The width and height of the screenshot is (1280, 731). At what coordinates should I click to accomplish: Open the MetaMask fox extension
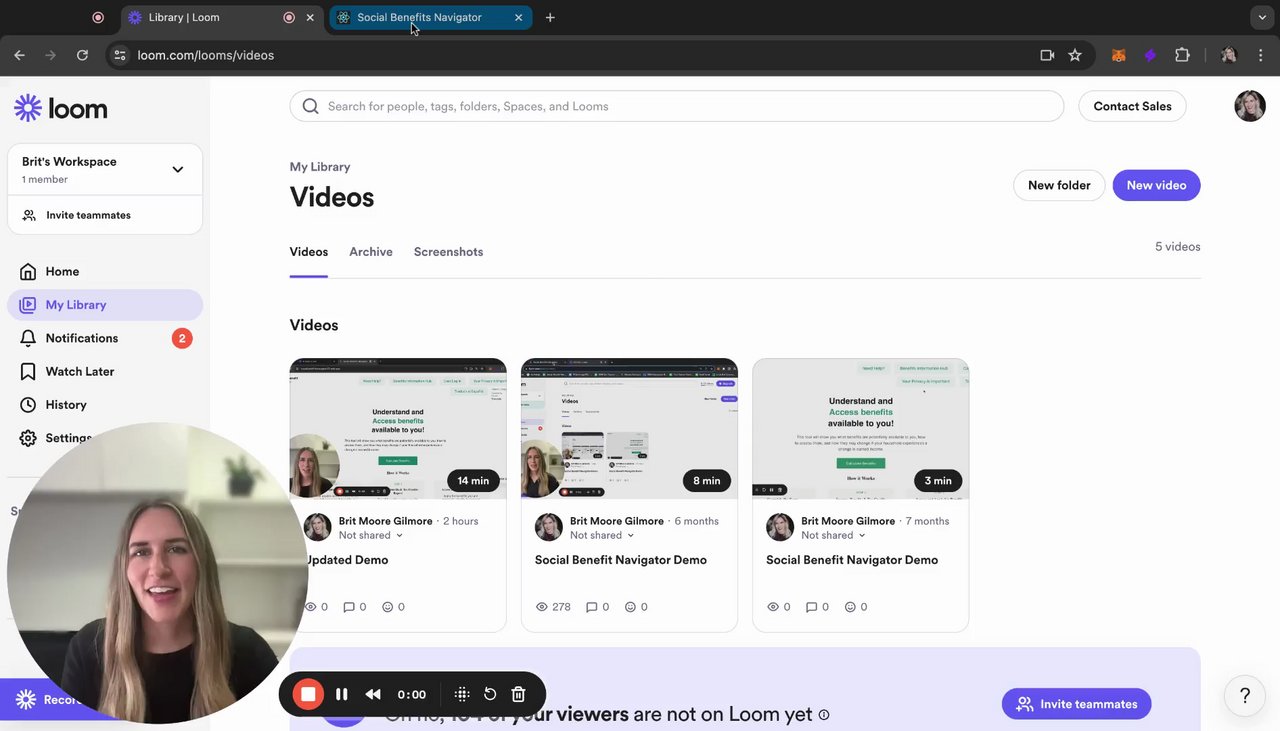point(1119,55)
